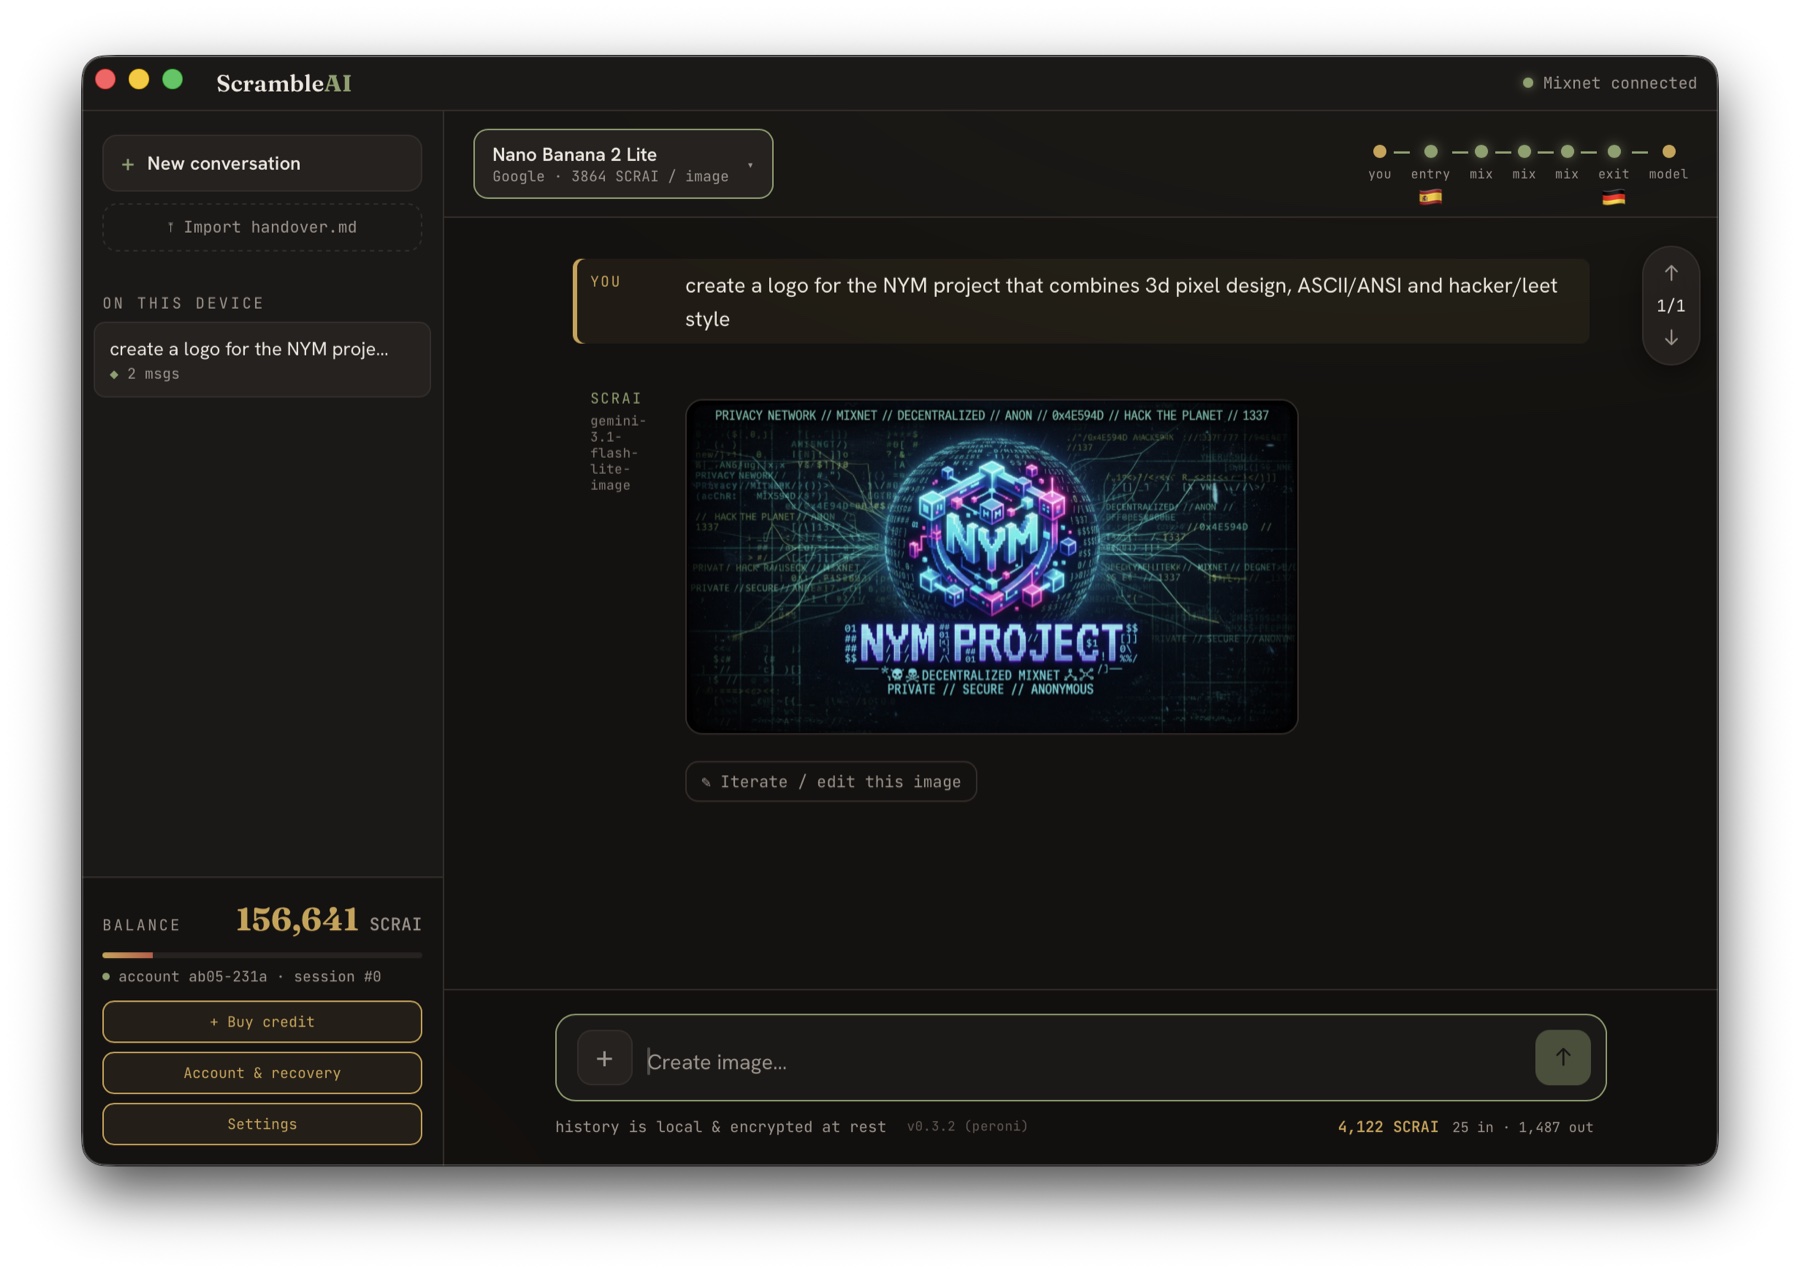Open the generated NYM Project logo image
The image size is (1800, 1274).
(992, 567)
